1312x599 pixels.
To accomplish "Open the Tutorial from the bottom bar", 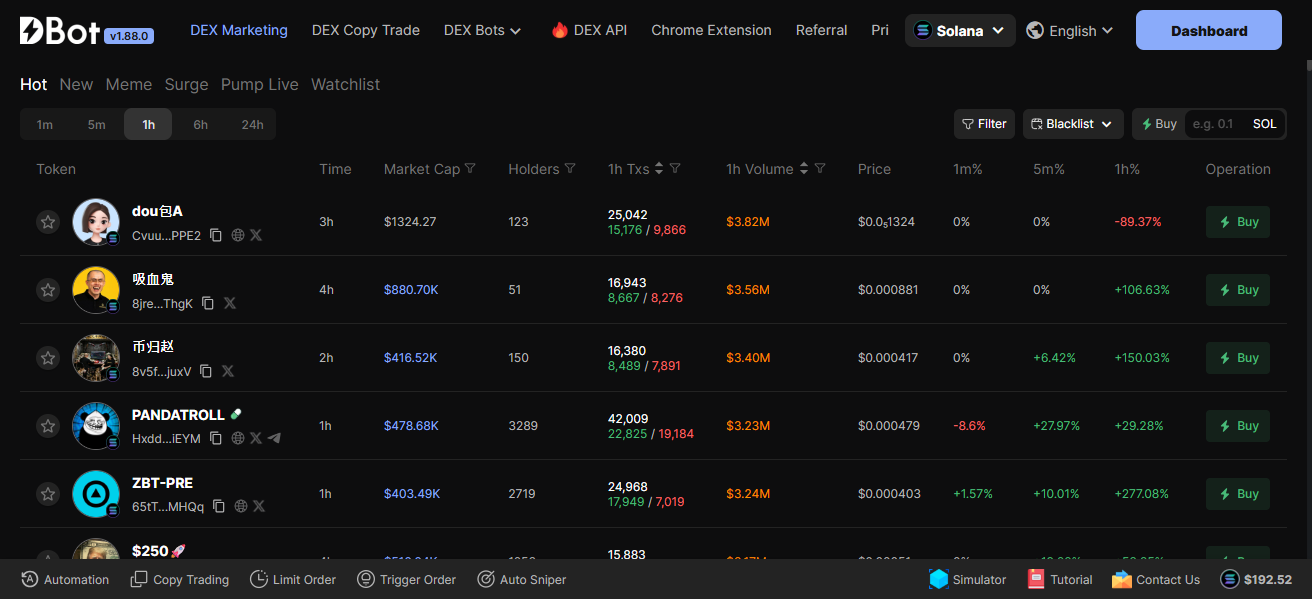I will 1059,579.
